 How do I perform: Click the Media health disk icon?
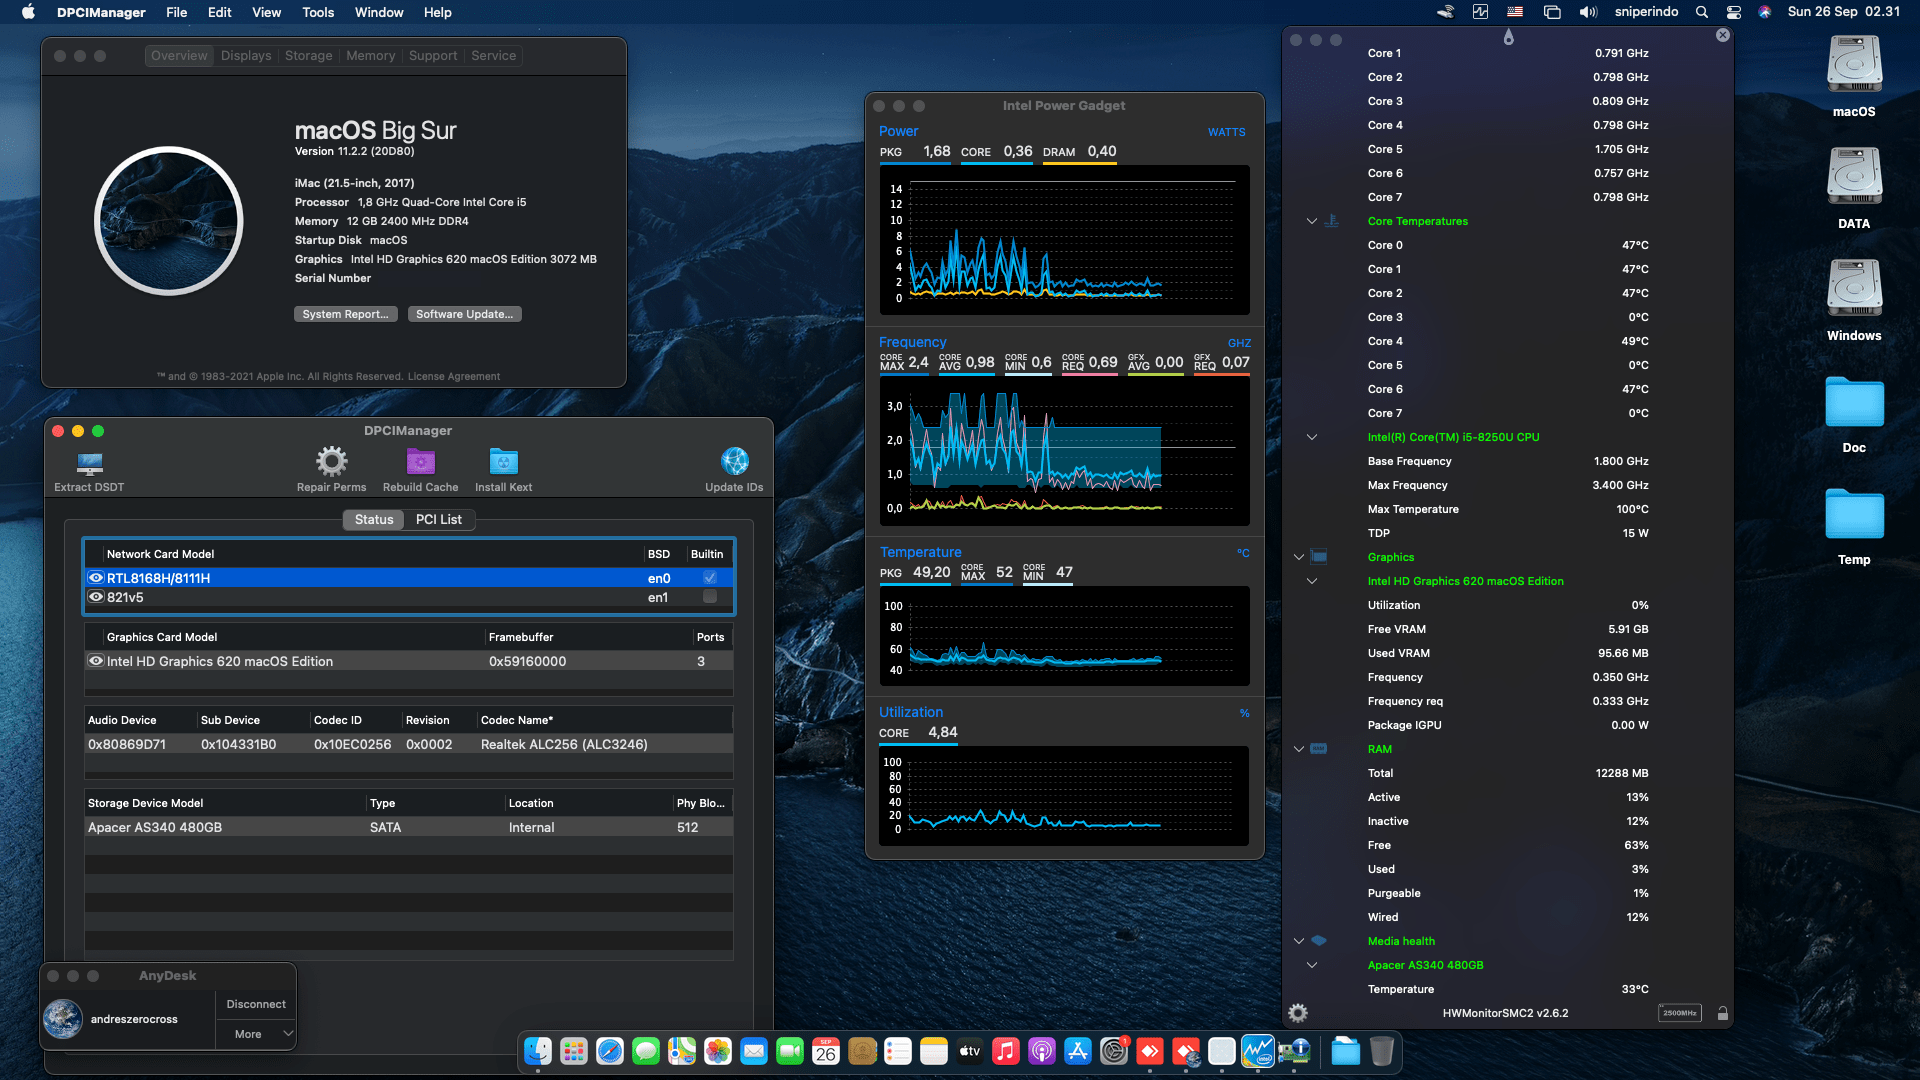[1319, 941]
